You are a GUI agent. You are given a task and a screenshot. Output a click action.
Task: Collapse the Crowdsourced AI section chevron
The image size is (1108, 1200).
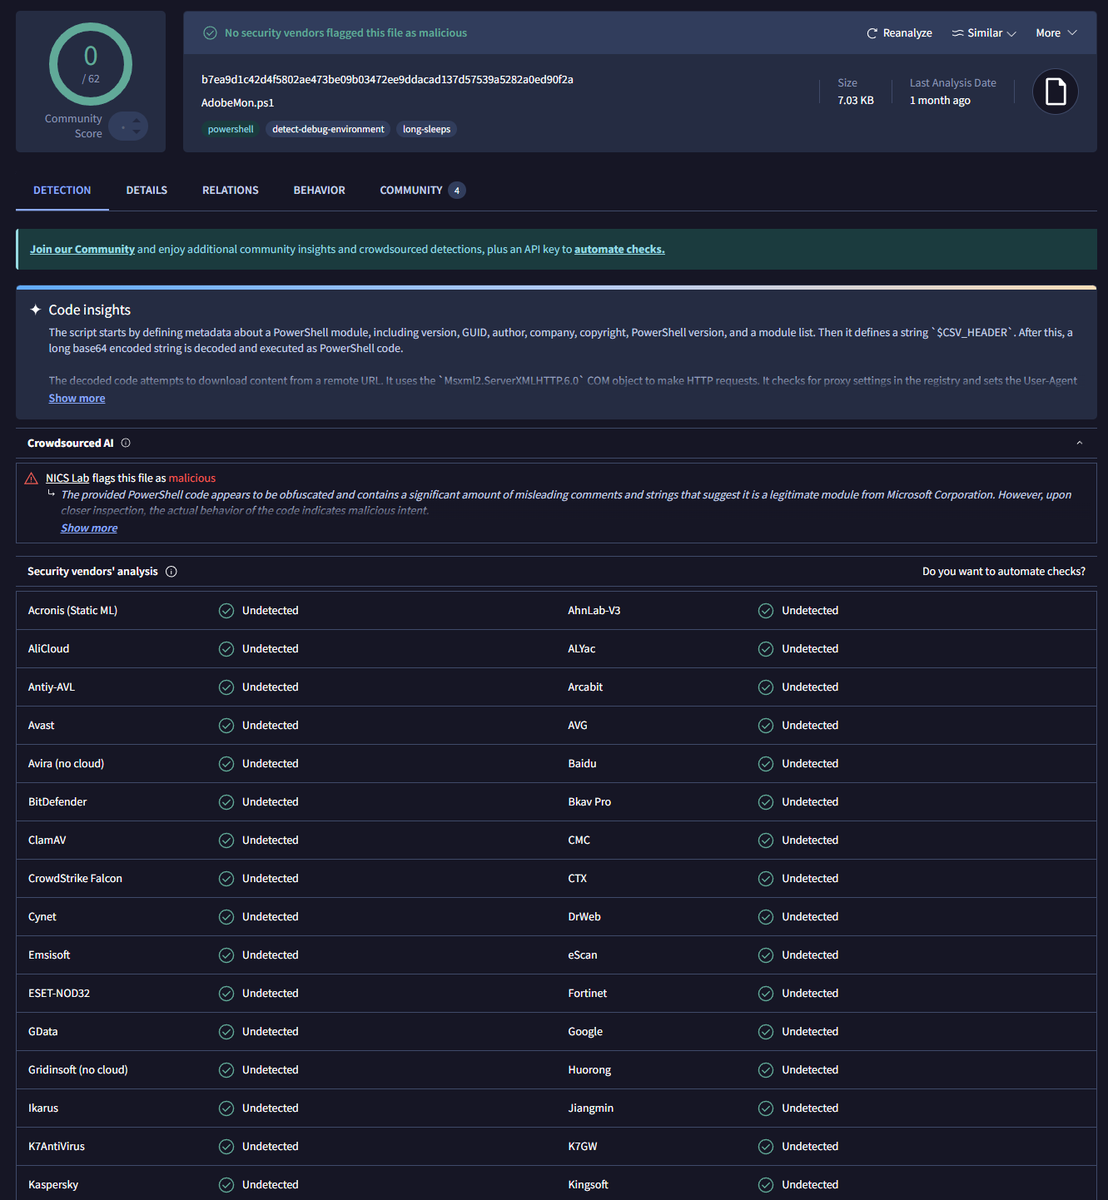[x=1079, y=443]
